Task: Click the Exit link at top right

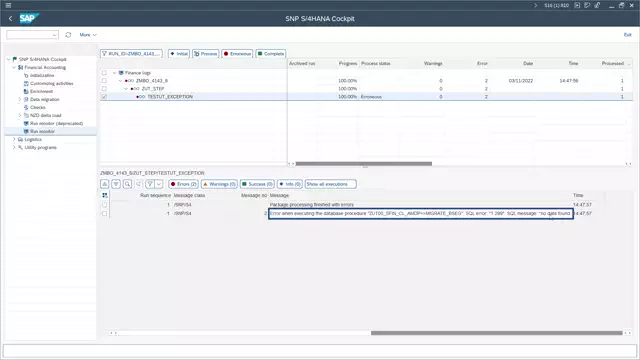Action: click(627, 35)
